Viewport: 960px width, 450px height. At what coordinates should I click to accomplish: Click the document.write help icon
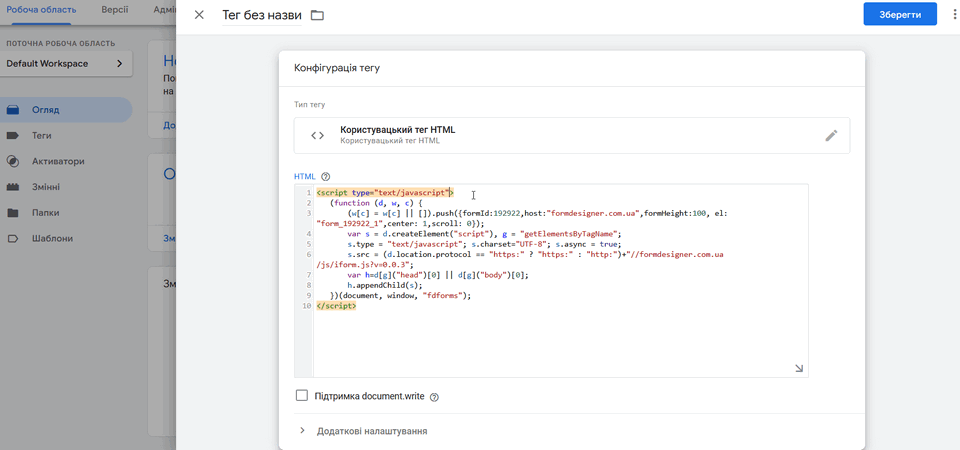click(434, 397)
